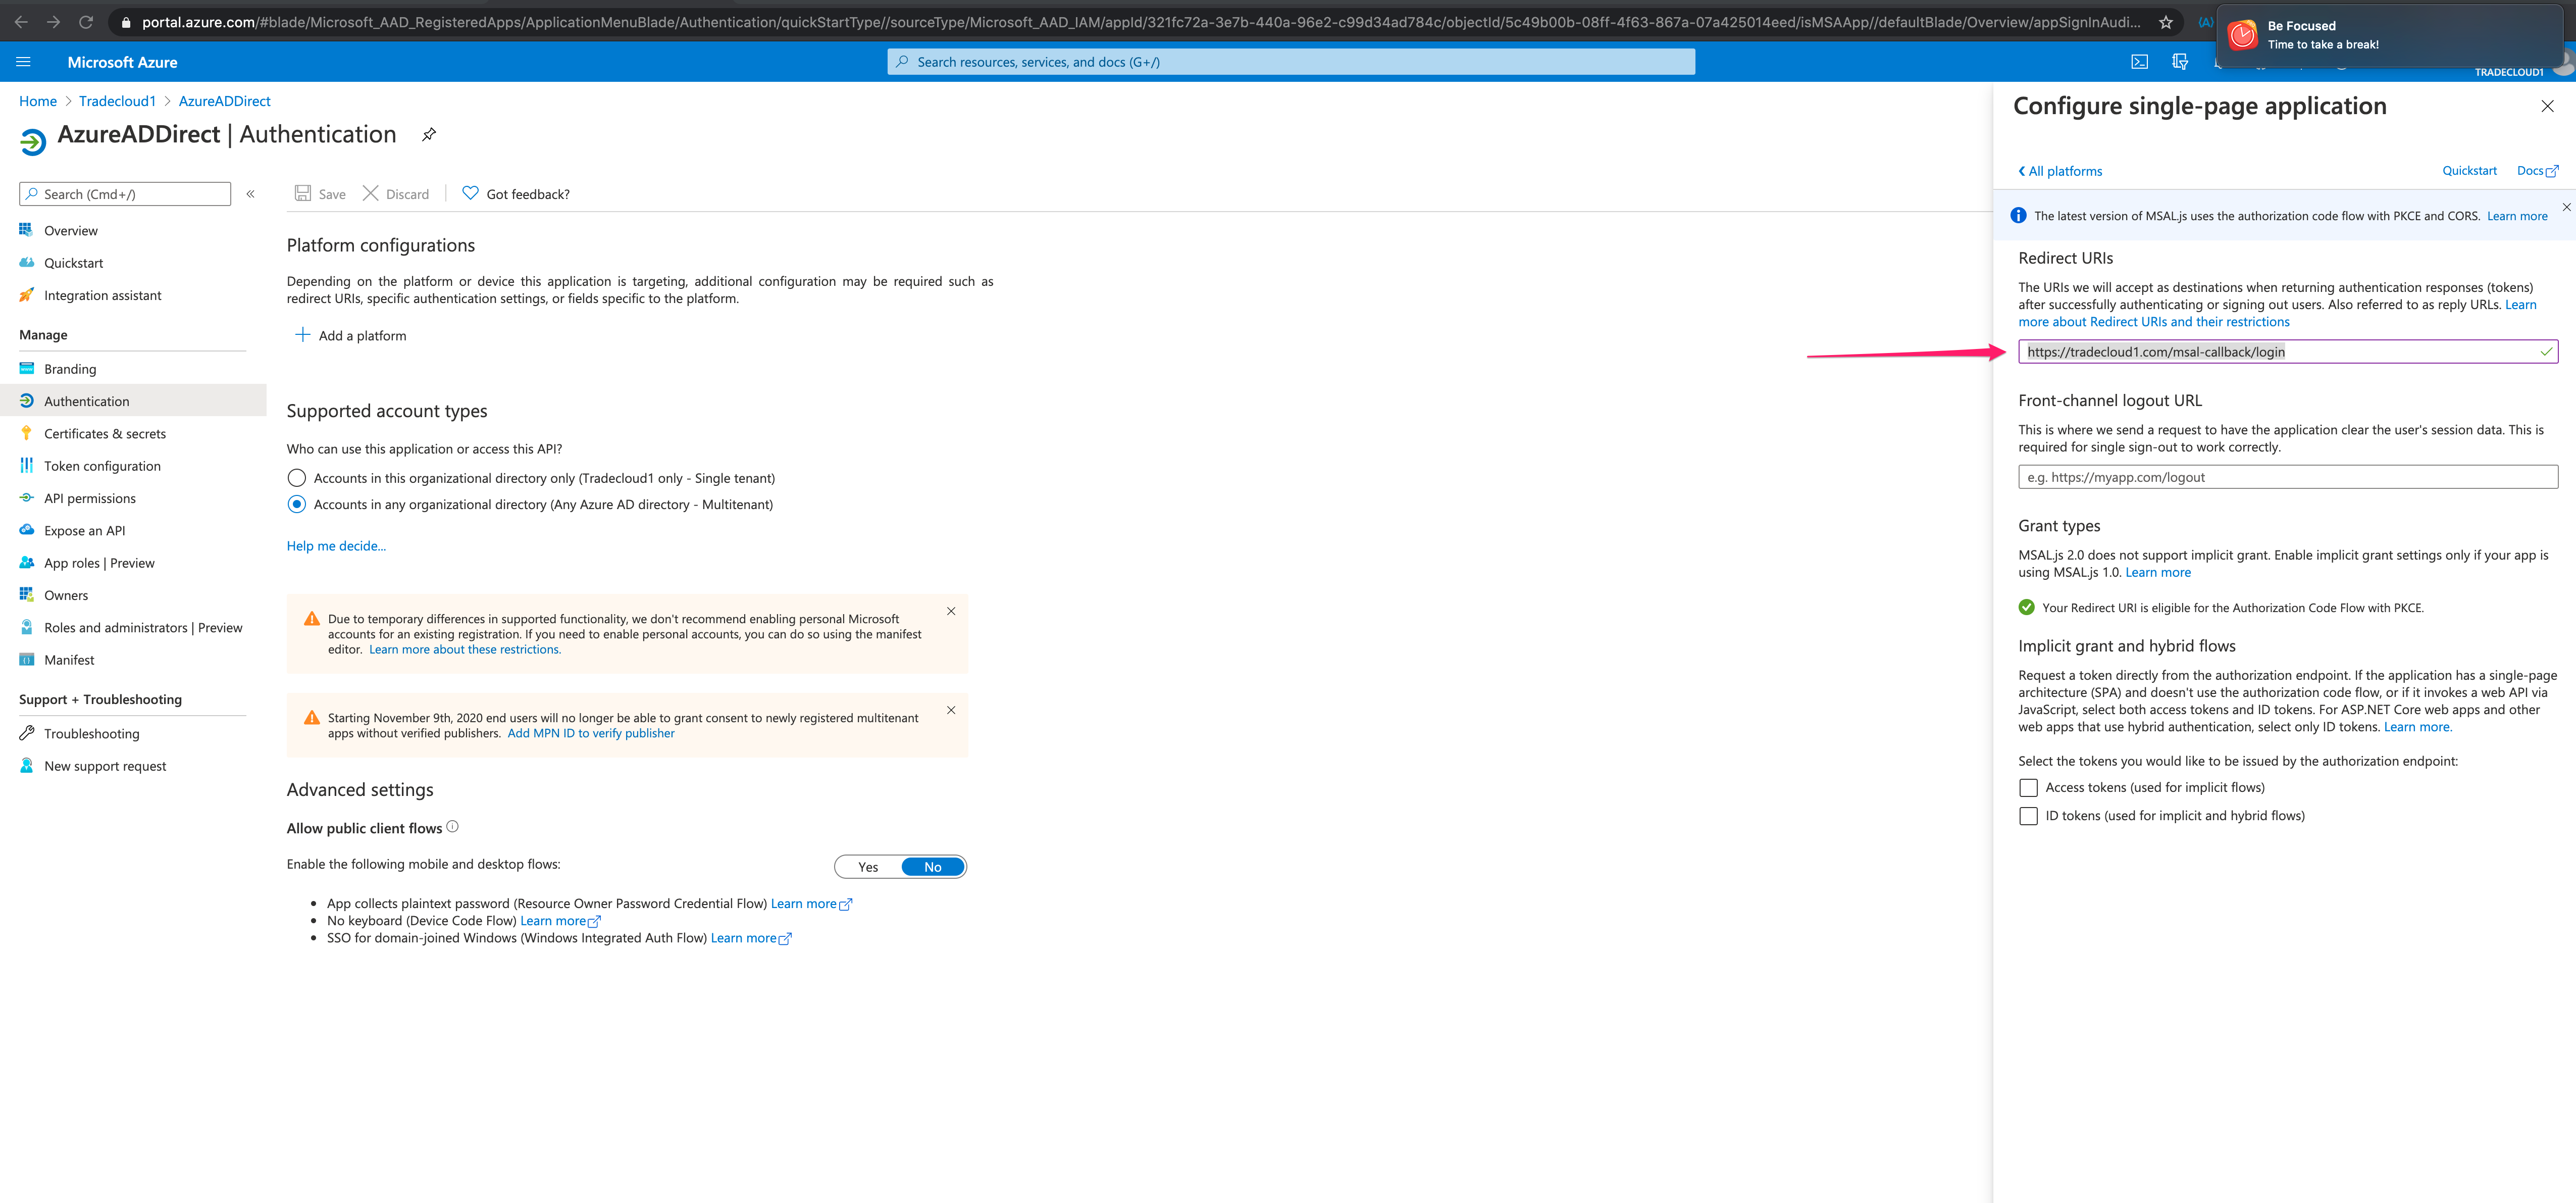Click into the Redirect URI field
The image size is (2576, 1203).
(2288, 352)
